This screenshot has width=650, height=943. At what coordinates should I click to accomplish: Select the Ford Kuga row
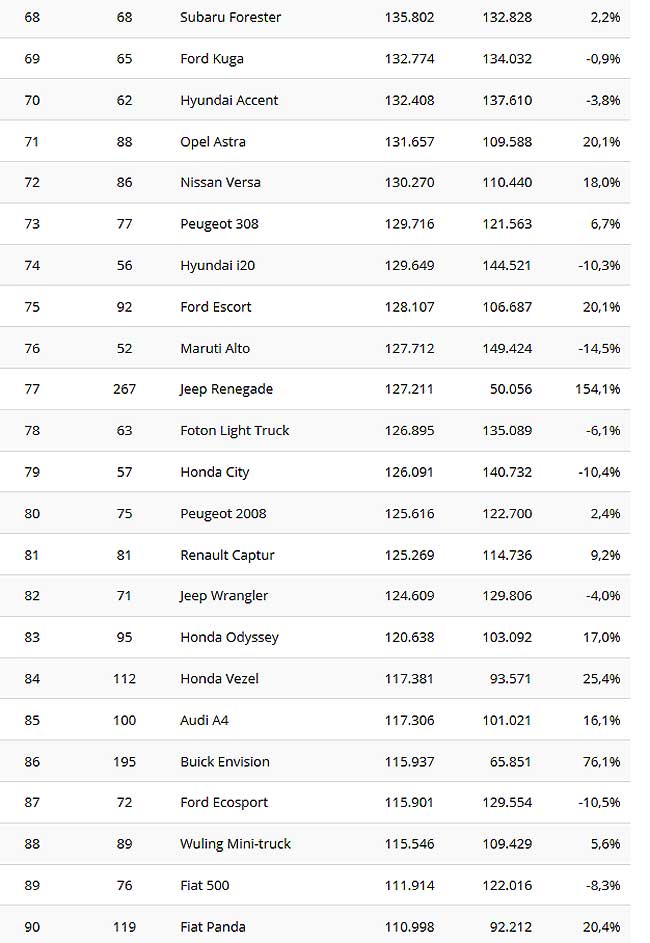(315, 59)
